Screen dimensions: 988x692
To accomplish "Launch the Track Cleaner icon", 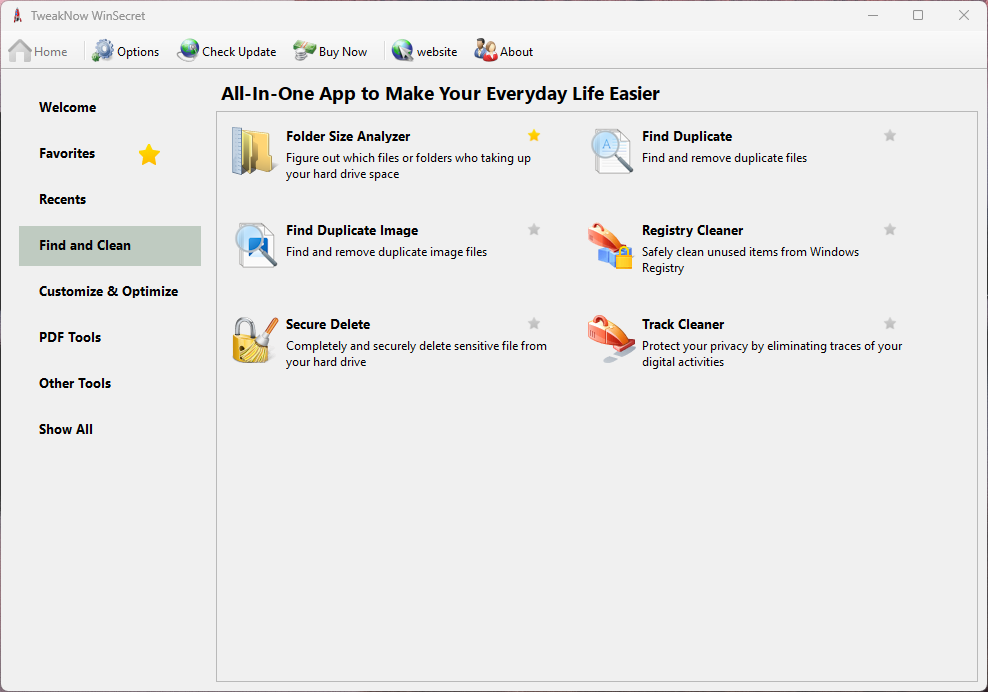I will coord(611,340).
